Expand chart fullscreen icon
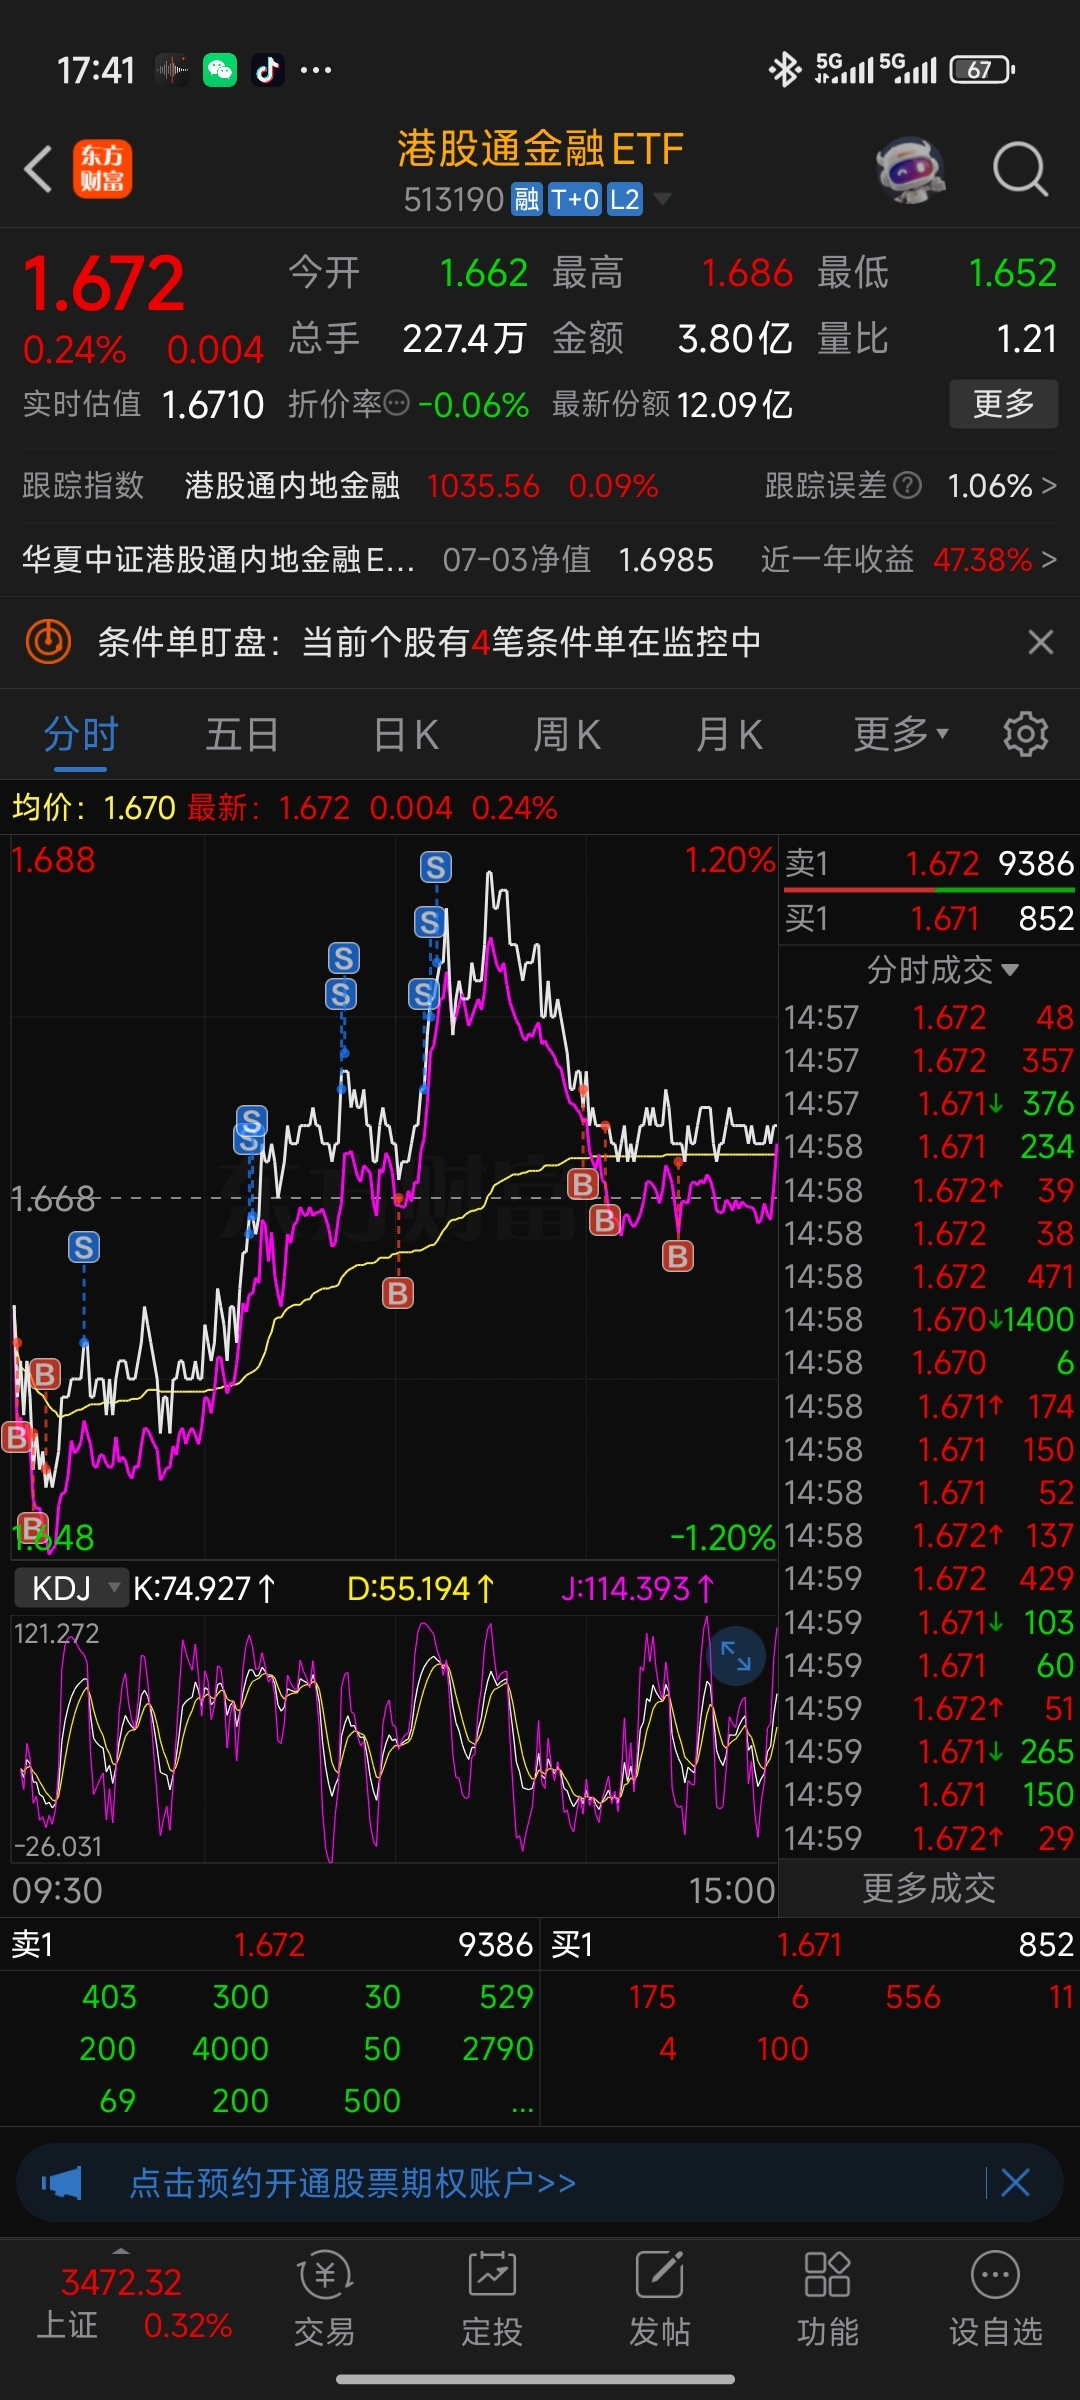Image resolution: width=1080 pixels, height=2400 pixels. tap(736, 1657)
